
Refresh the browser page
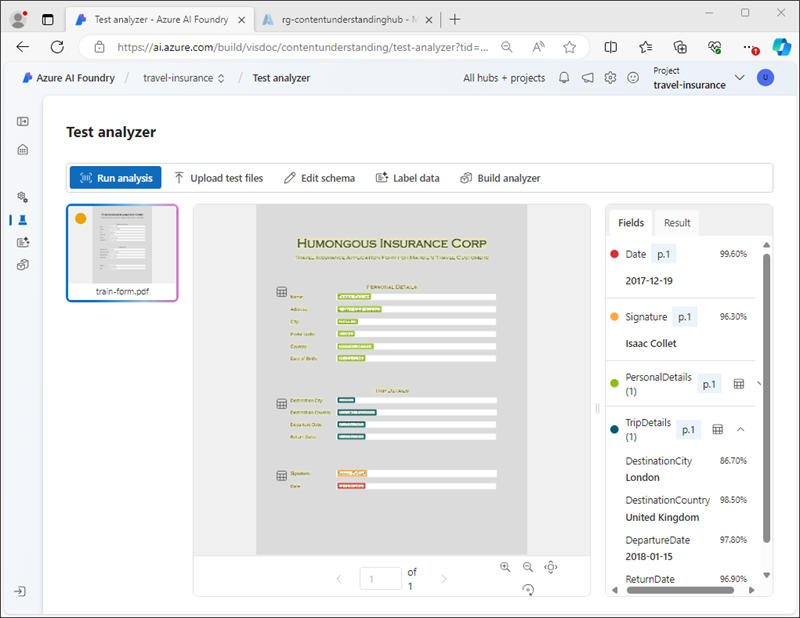57,47
